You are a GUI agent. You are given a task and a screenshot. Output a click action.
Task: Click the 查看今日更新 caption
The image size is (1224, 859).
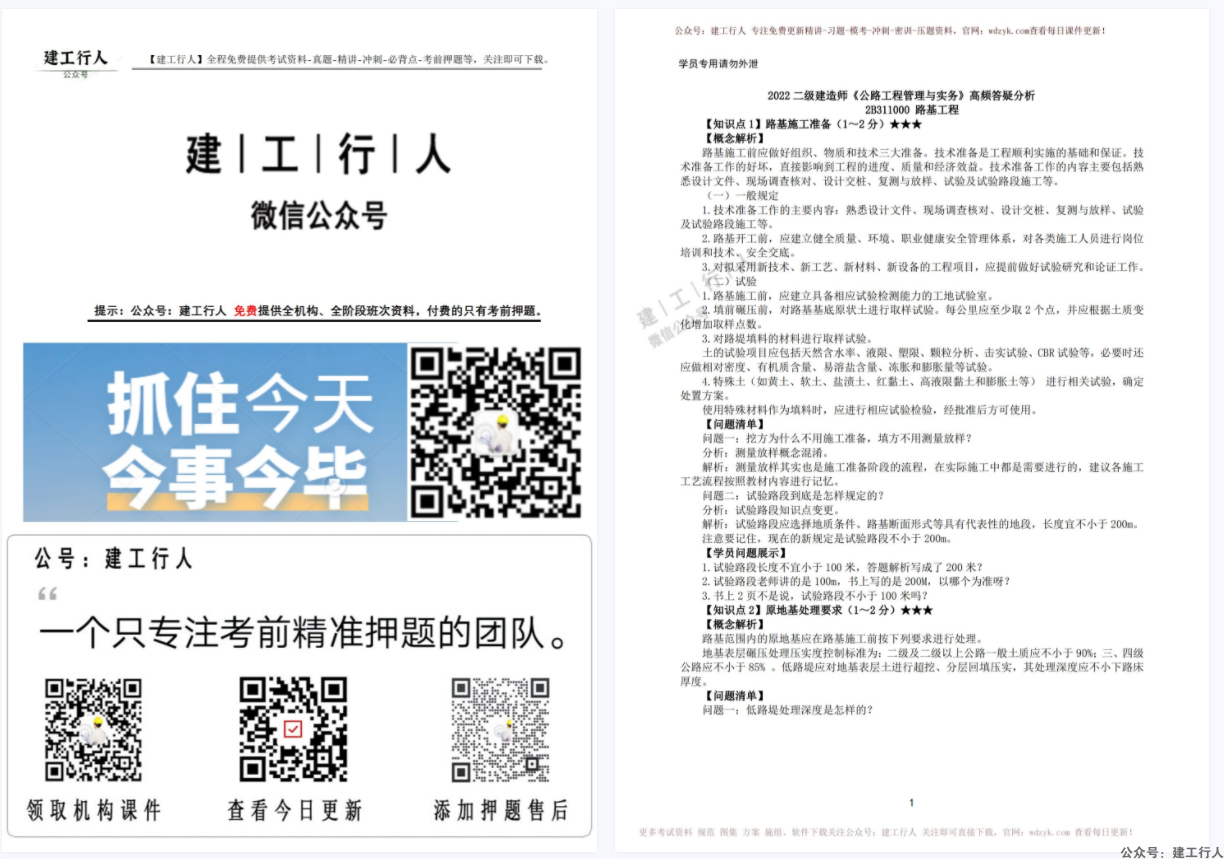coord(294,809)
